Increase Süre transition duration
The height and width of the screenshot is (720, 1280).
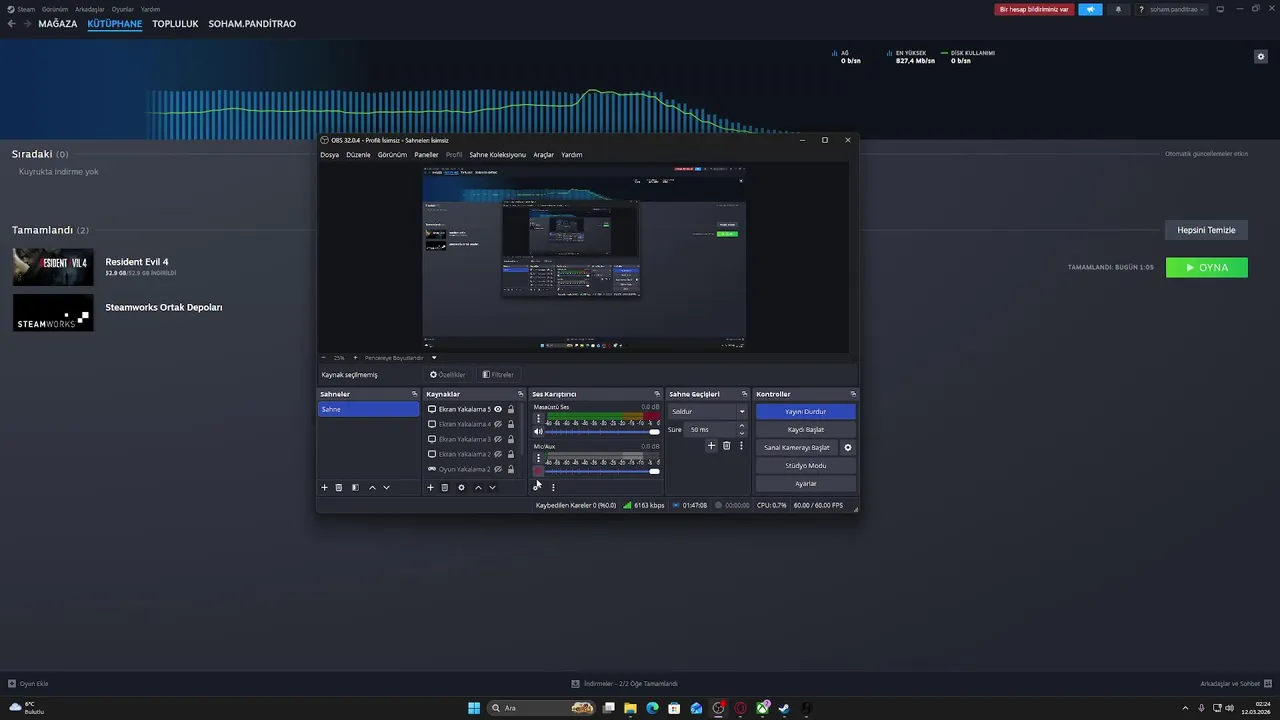click(741, 426)
